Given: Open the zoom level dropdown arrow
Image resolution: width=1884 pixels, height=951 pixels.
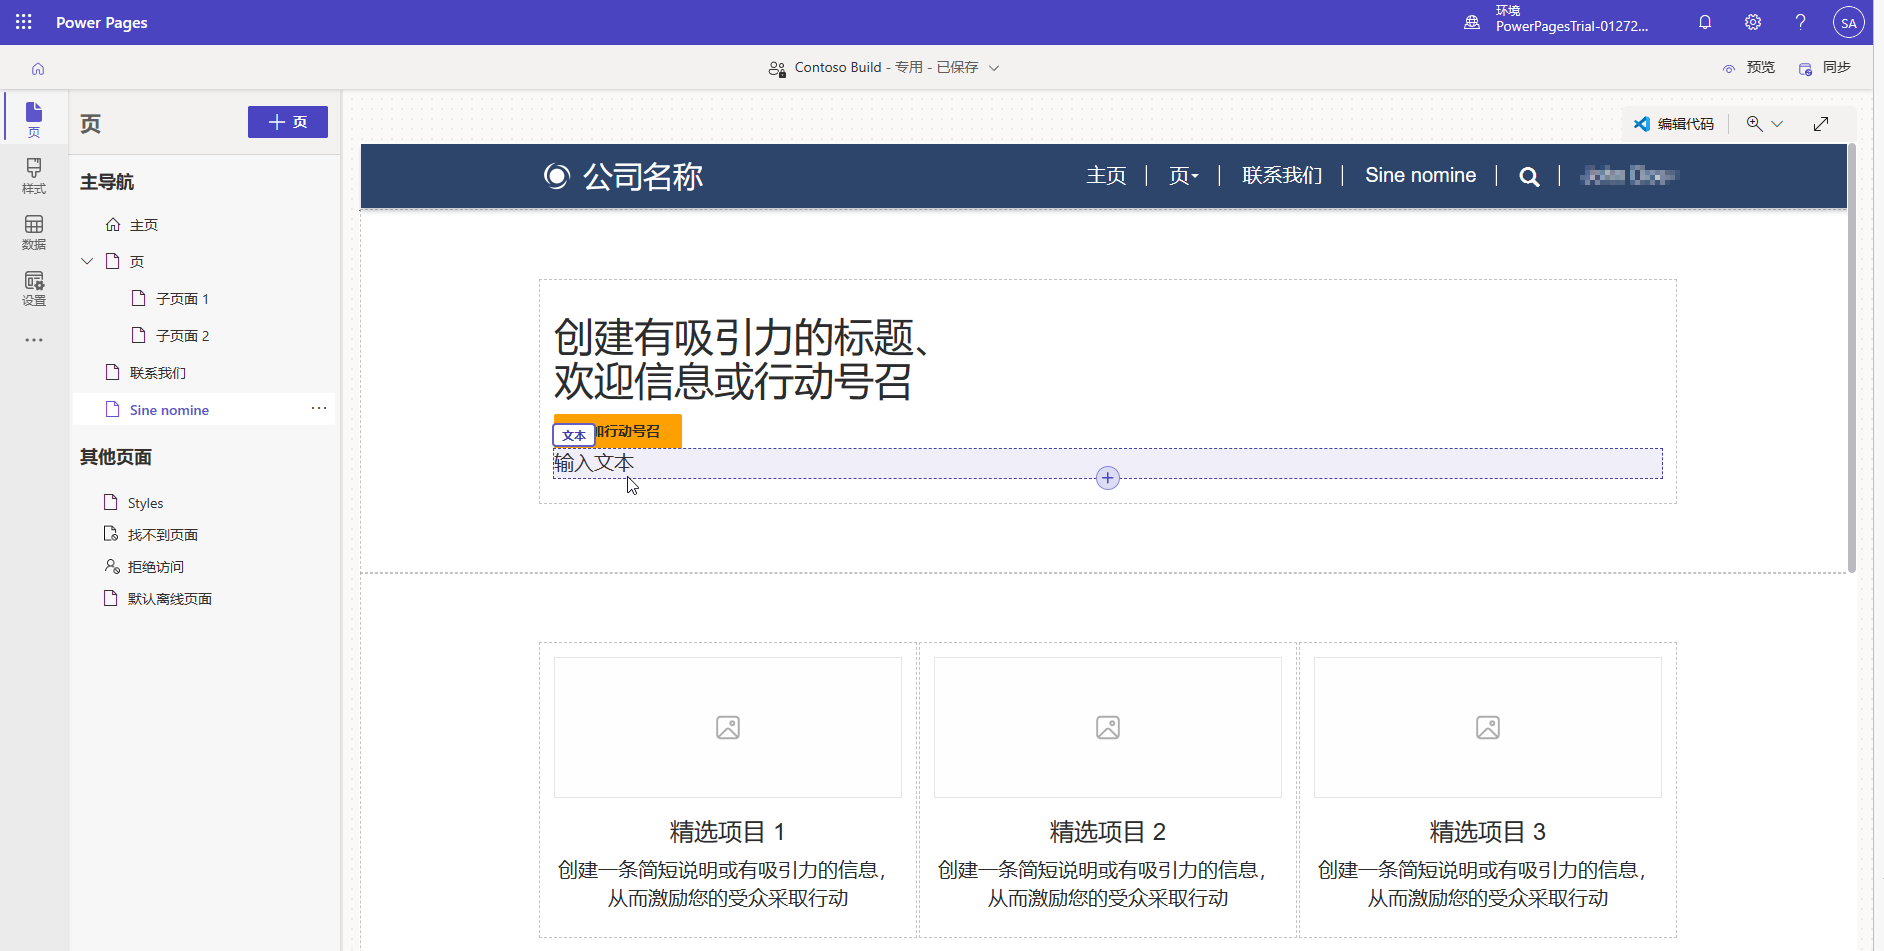Looking at the screenshot, I should click(x=1778, y=123).
